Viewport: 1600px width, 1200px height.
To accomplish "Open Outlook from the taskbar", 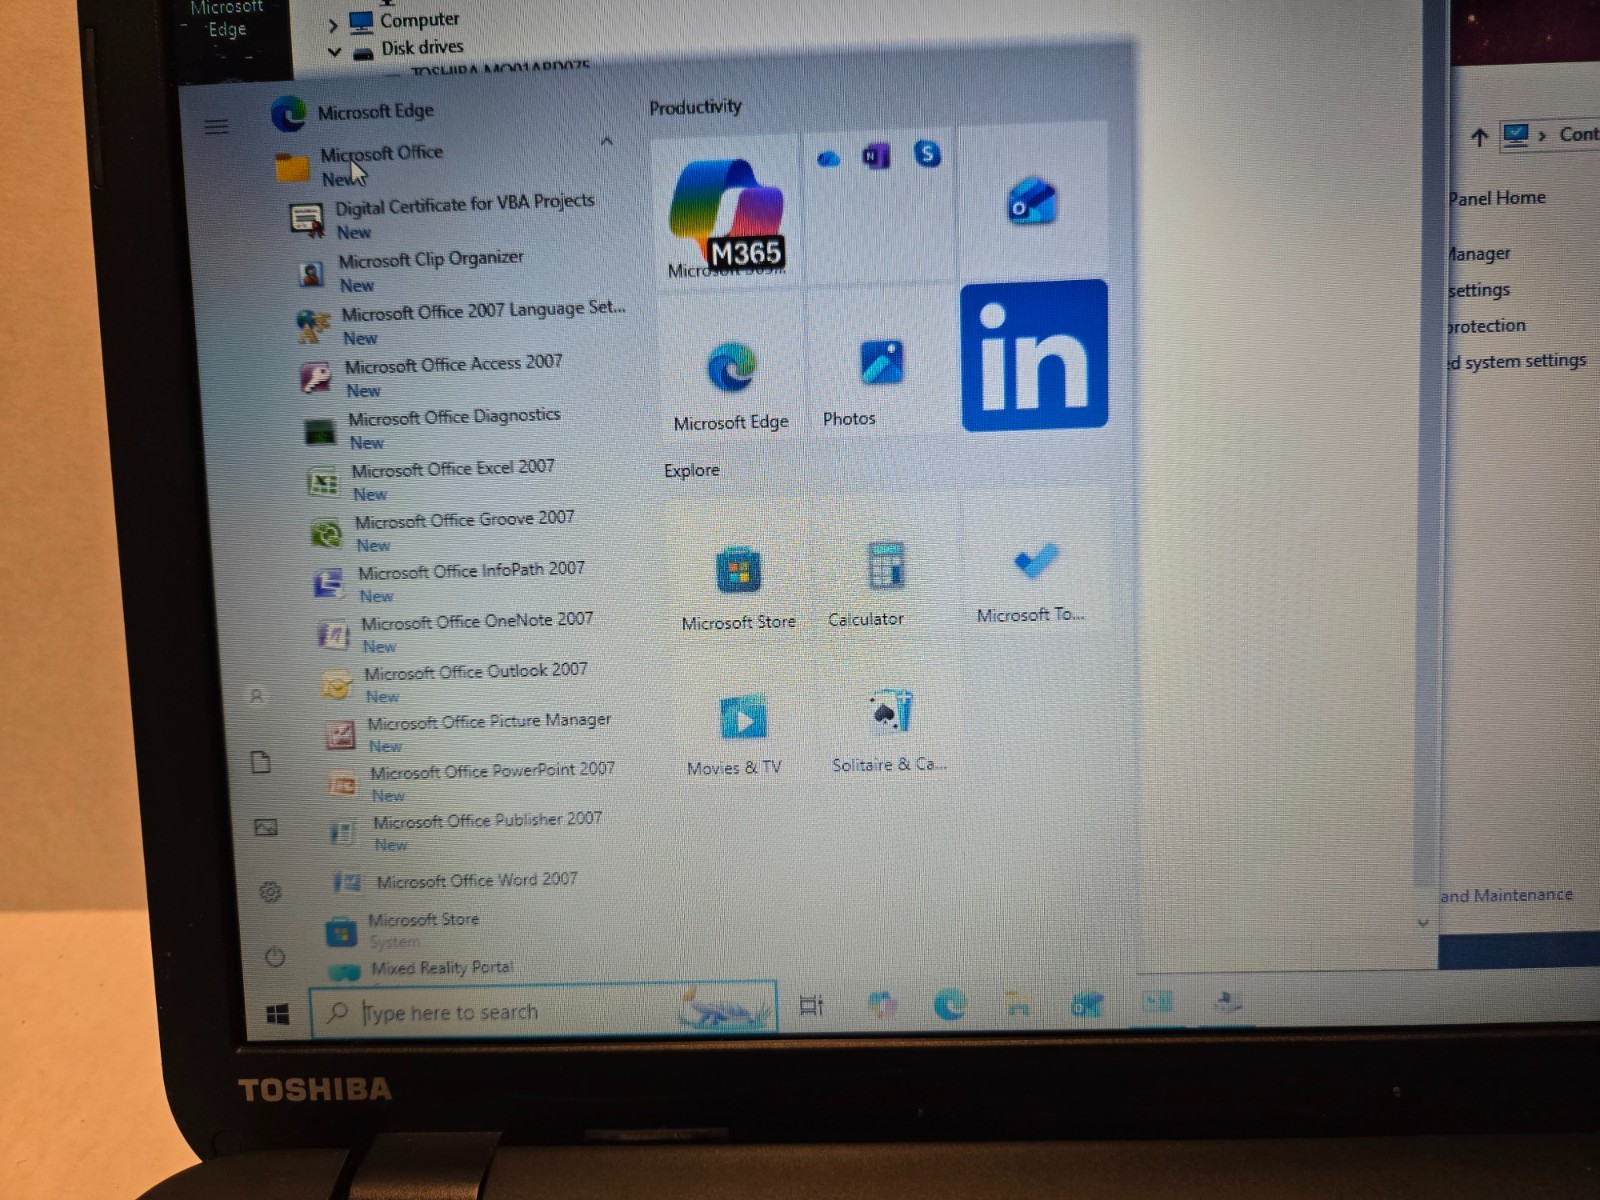I will 1087,1004.
